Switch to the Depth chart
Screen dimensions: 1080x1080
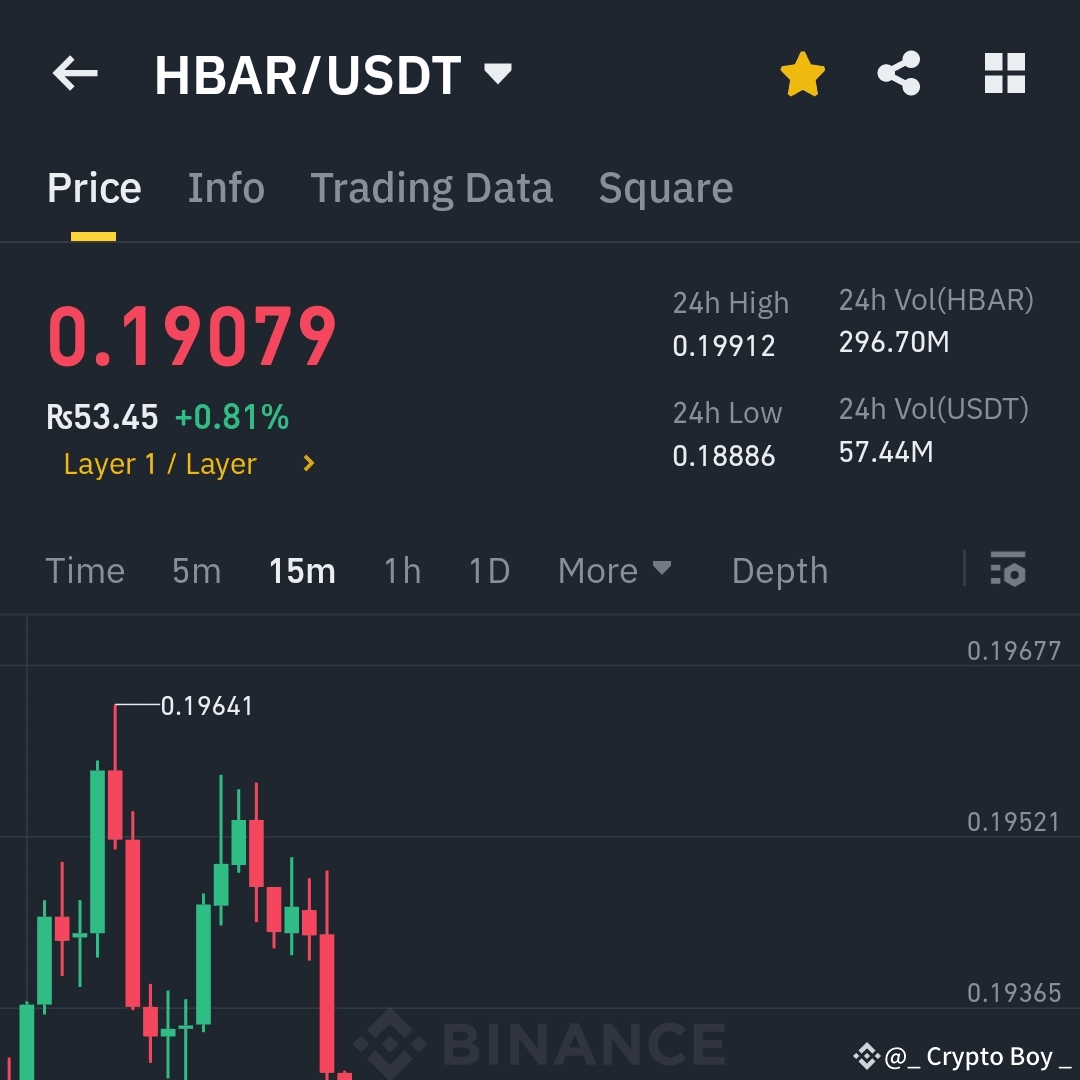tap(780, 571)
